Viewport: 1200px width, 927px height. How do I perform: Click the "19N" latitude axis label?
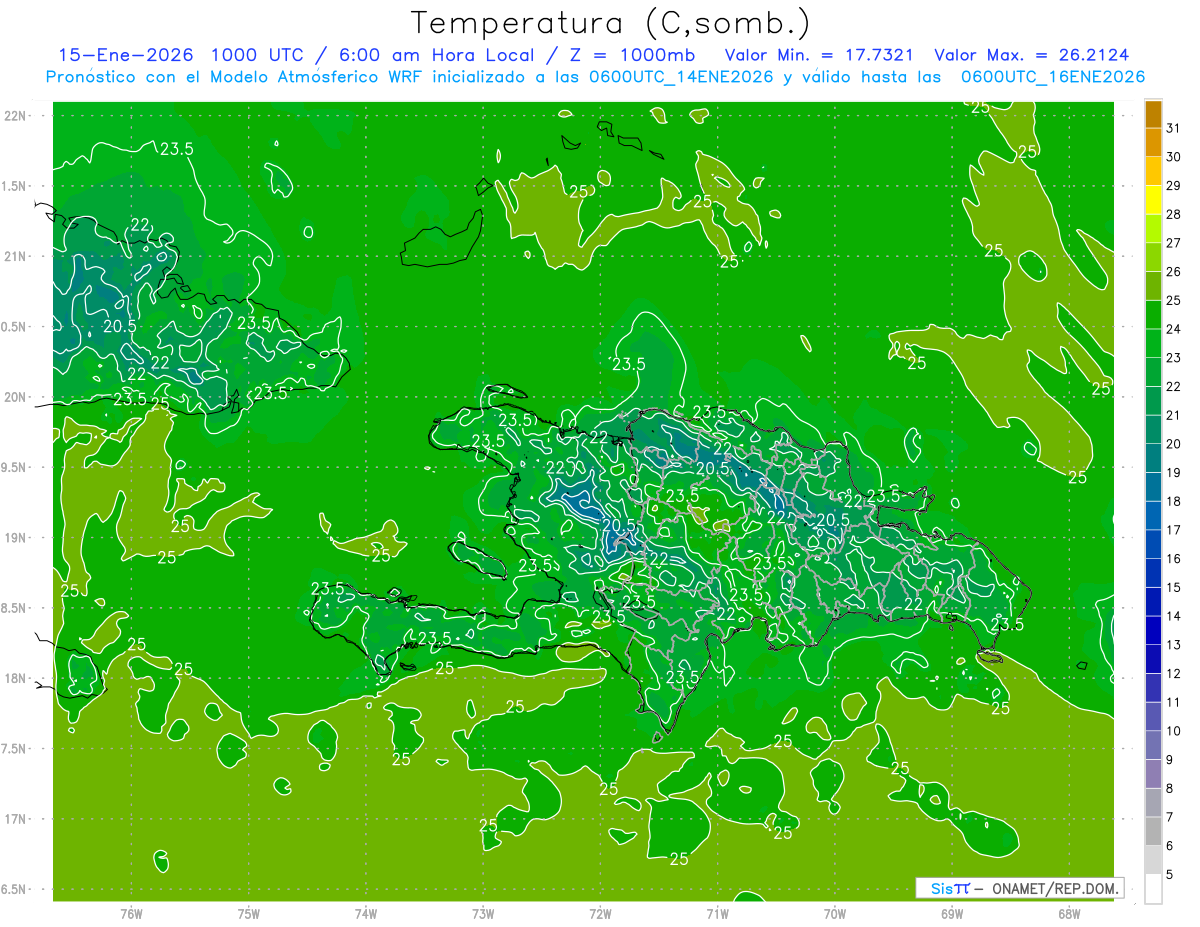(x=17, y=538)
